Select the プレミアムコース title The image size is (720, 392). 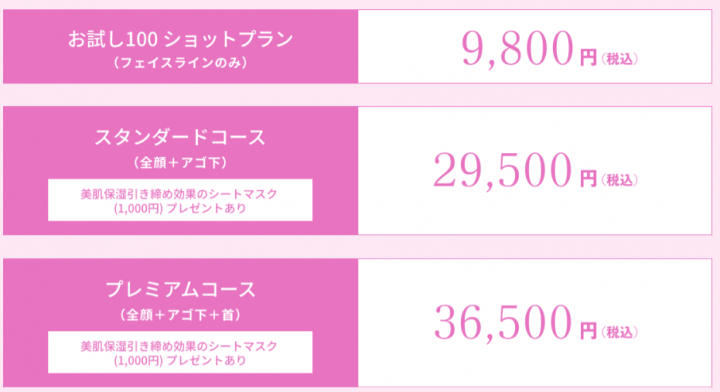tap(180, 289)
